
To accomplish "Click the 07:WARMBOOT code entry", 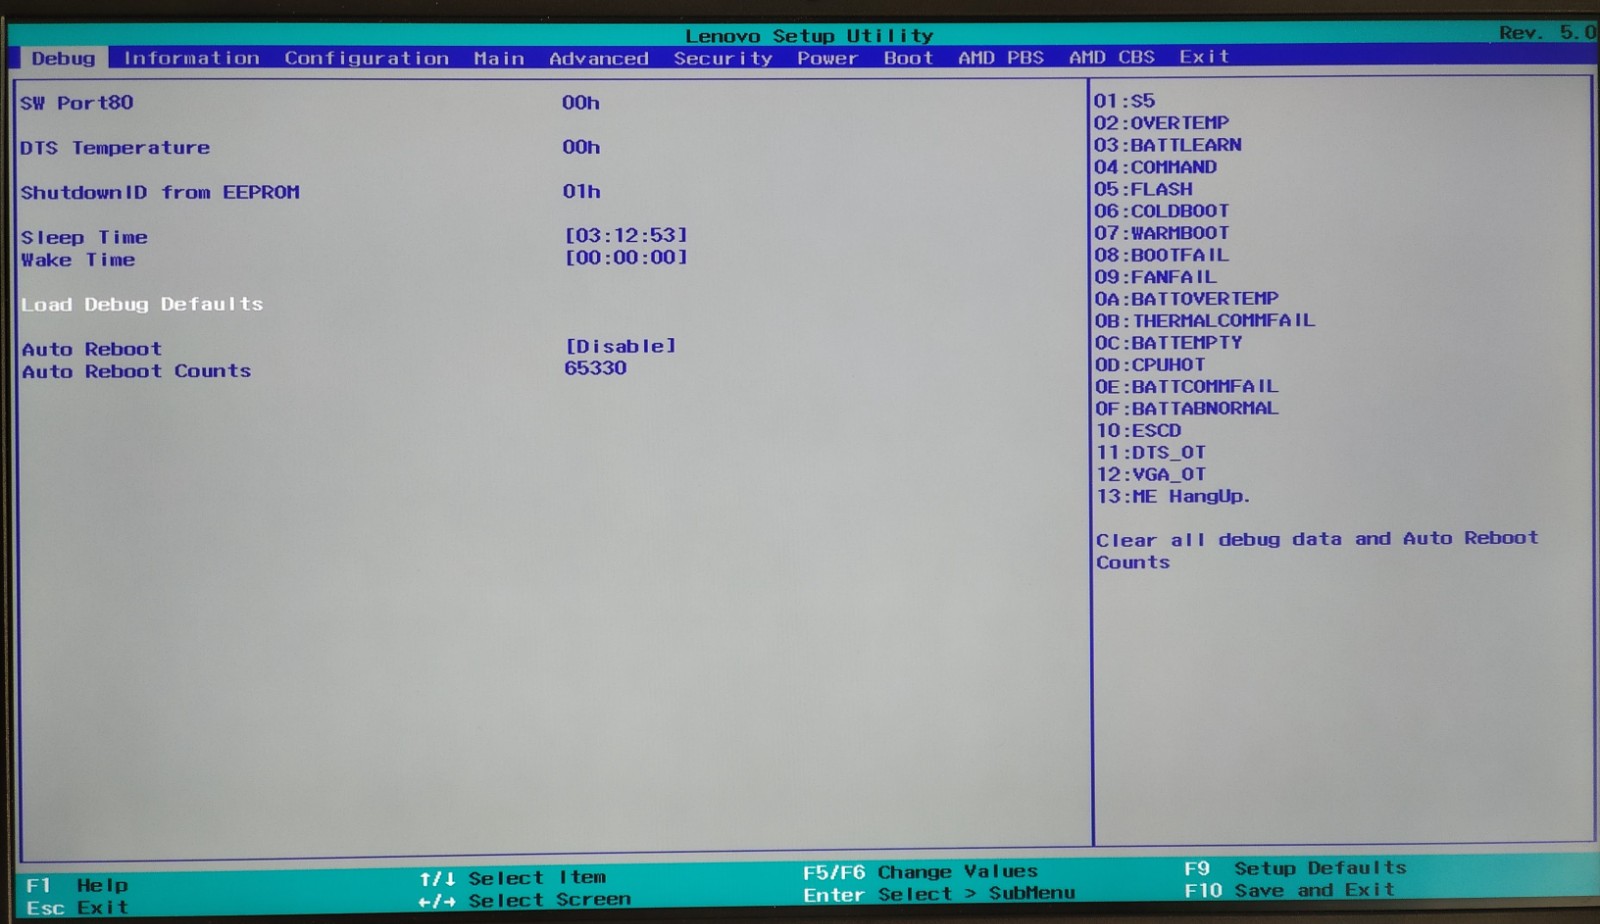I will [1161, 233].
